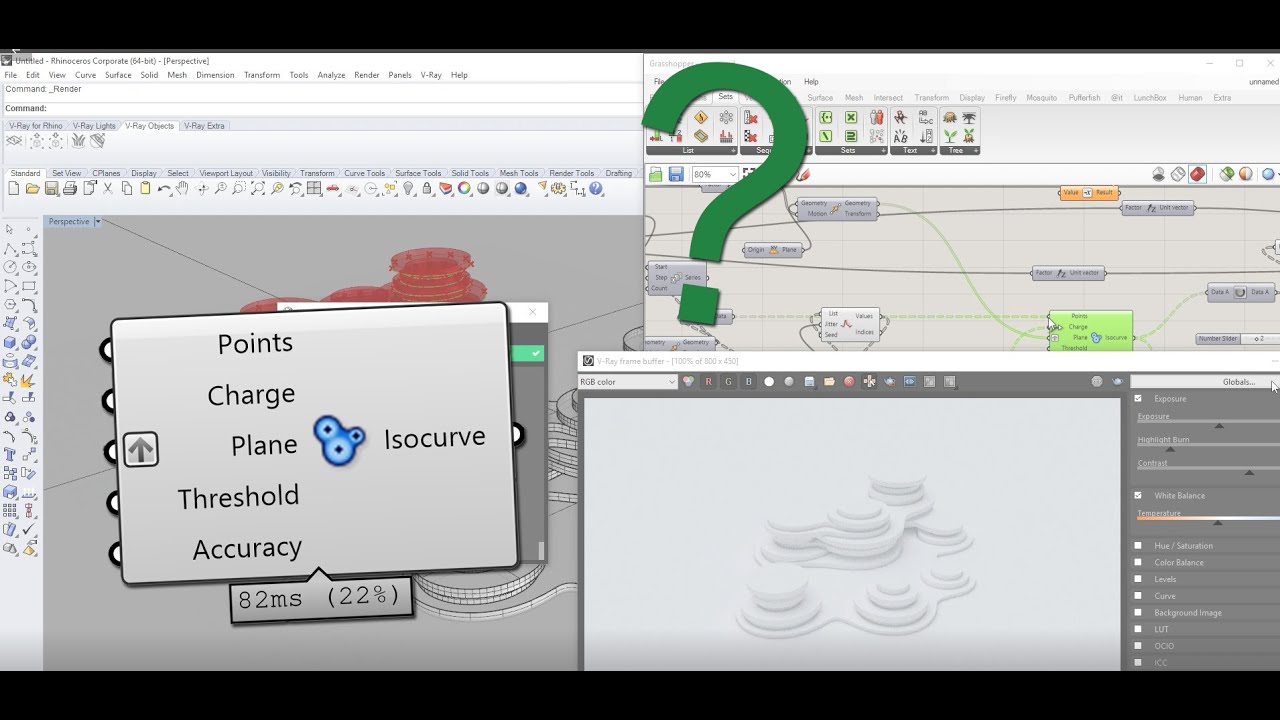Click the Wireframe preview icon in Grasshopper
This screenshot has height=720, width=1280.
pos(1177,174)
